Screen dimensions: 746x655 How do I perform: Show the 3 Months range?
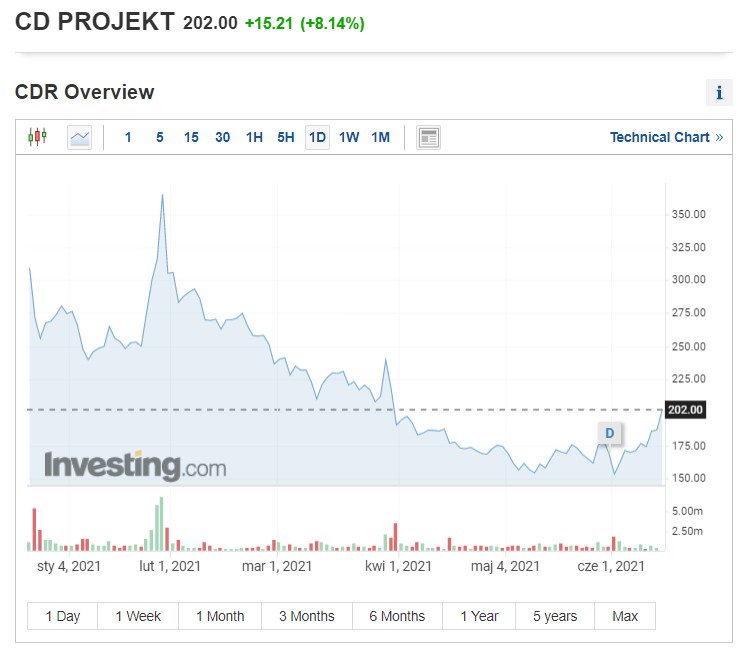coord(307,616)
